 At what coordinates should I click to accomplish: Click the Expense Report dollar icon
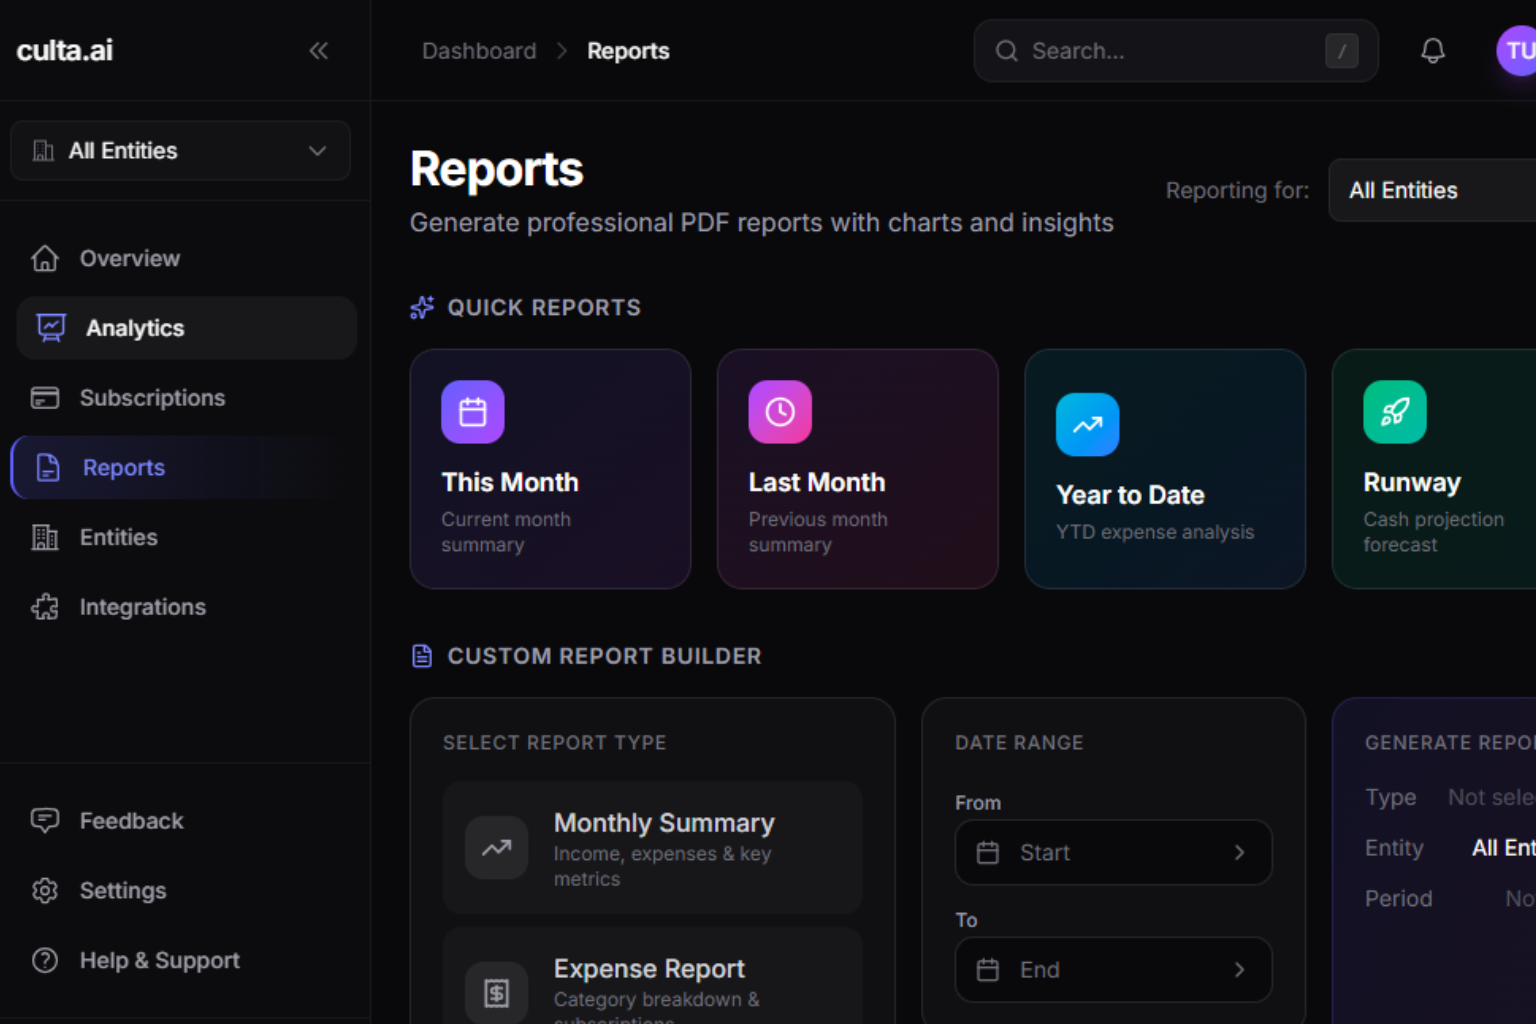[x=497, y=992]
